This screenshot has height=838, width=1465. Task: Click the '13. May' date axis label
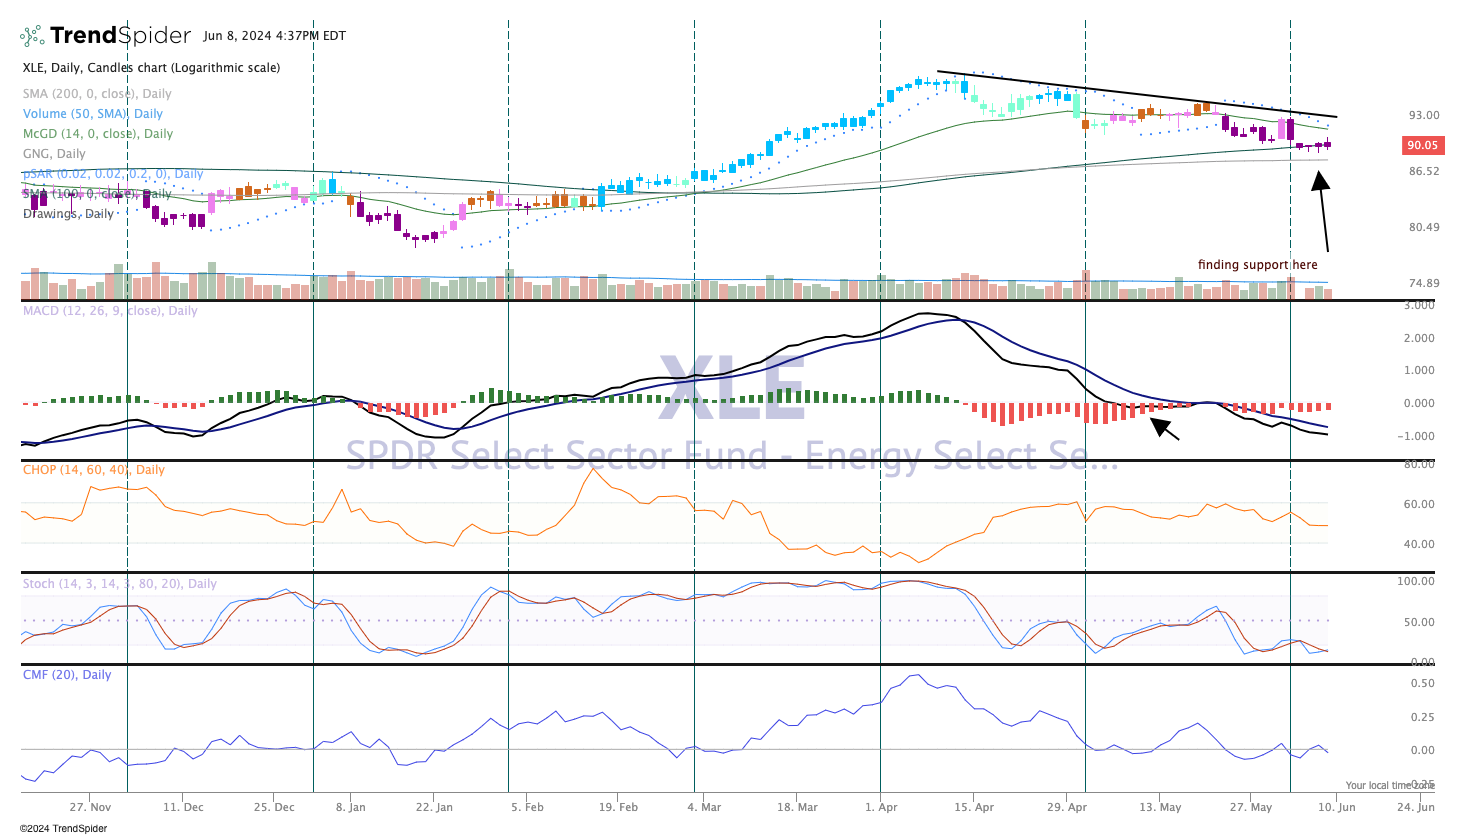coord(1160,807)
